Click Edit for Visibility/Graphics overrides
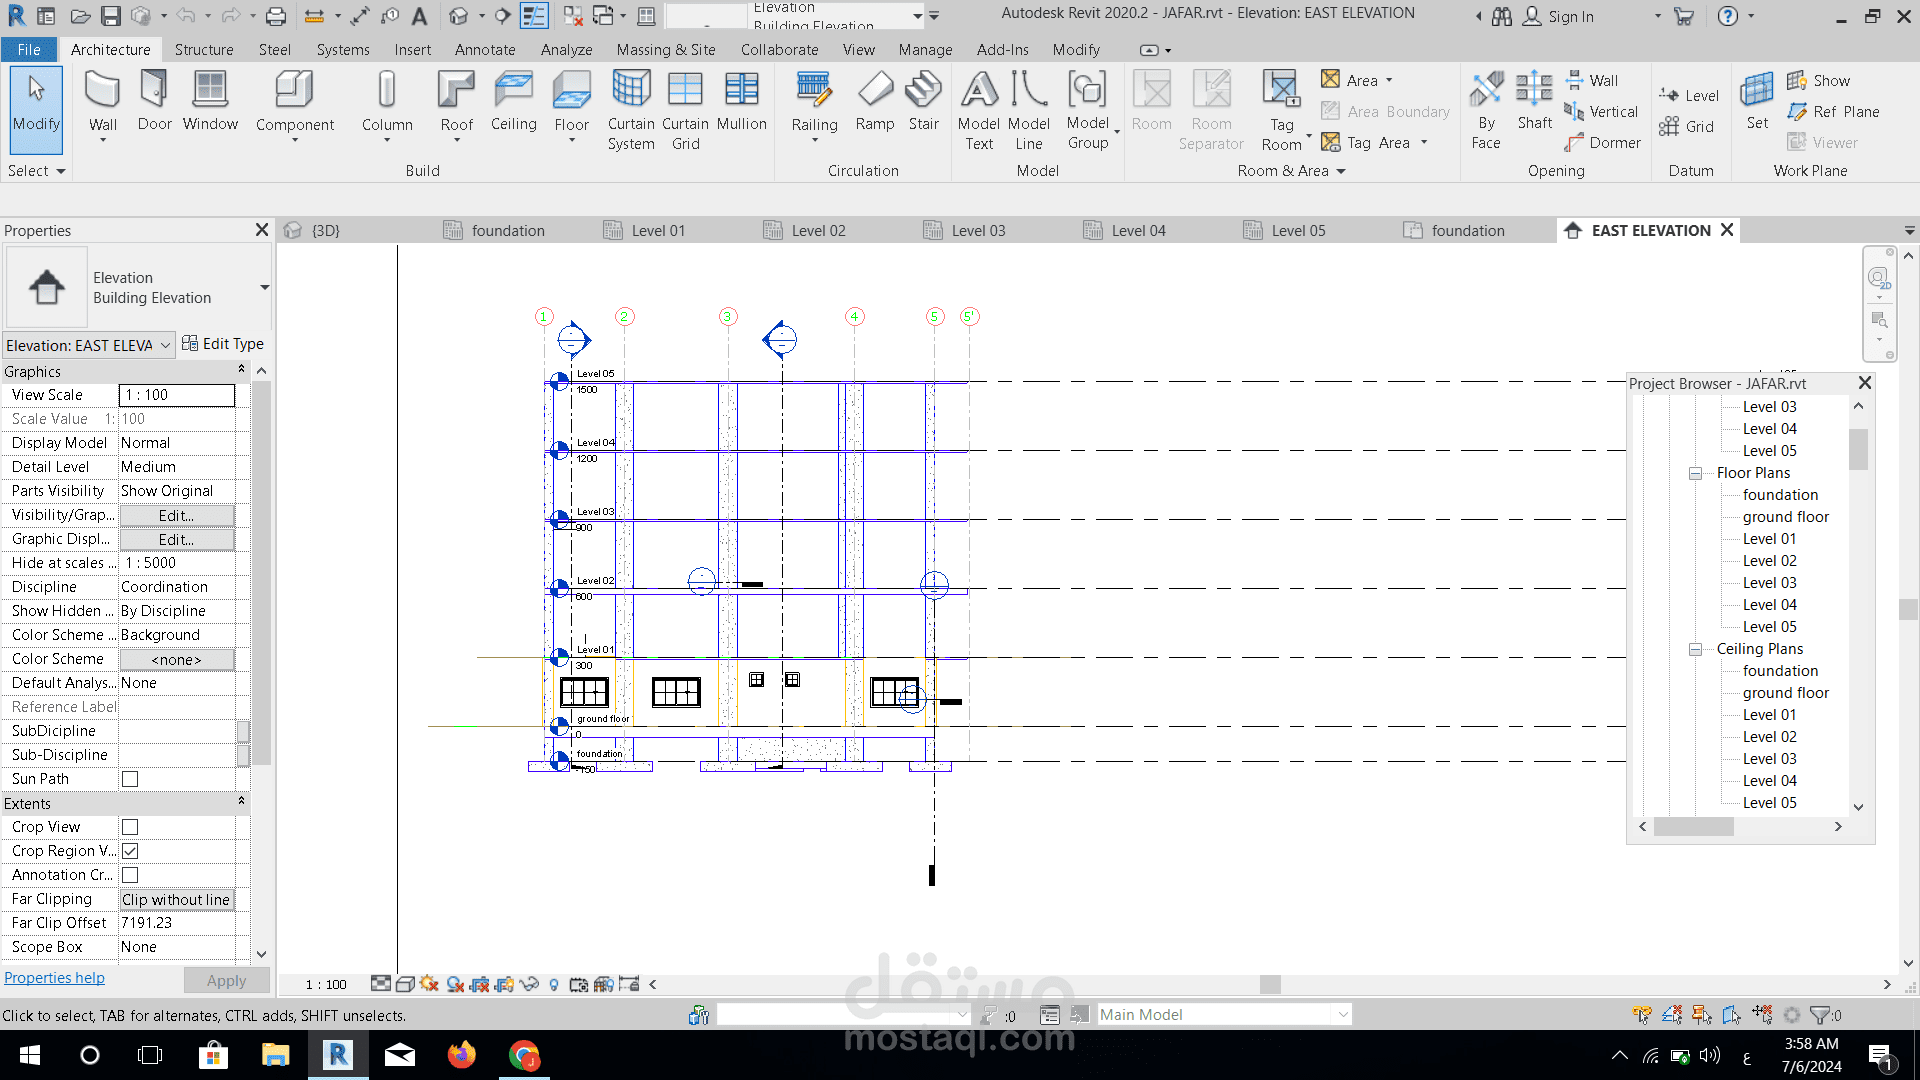 click(x=177, y=516)
